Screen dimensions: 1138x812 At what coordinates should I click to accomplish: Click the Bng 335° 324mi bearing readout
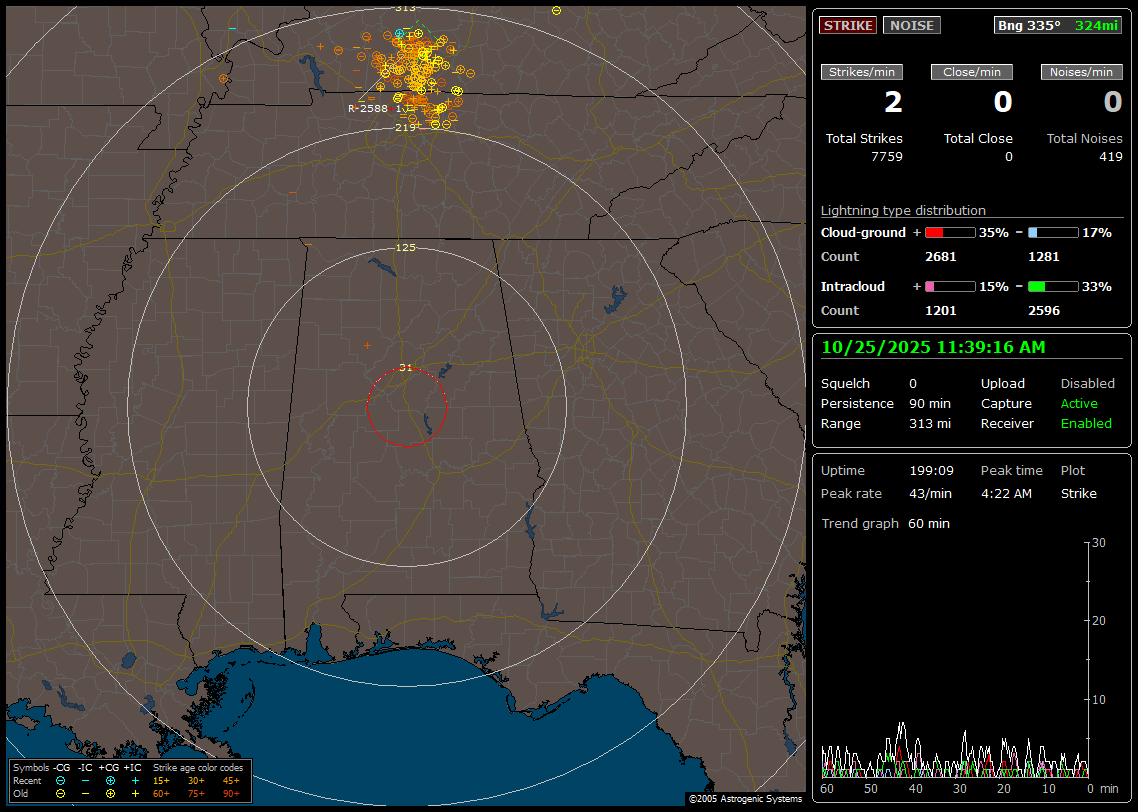pos(1057,25)
